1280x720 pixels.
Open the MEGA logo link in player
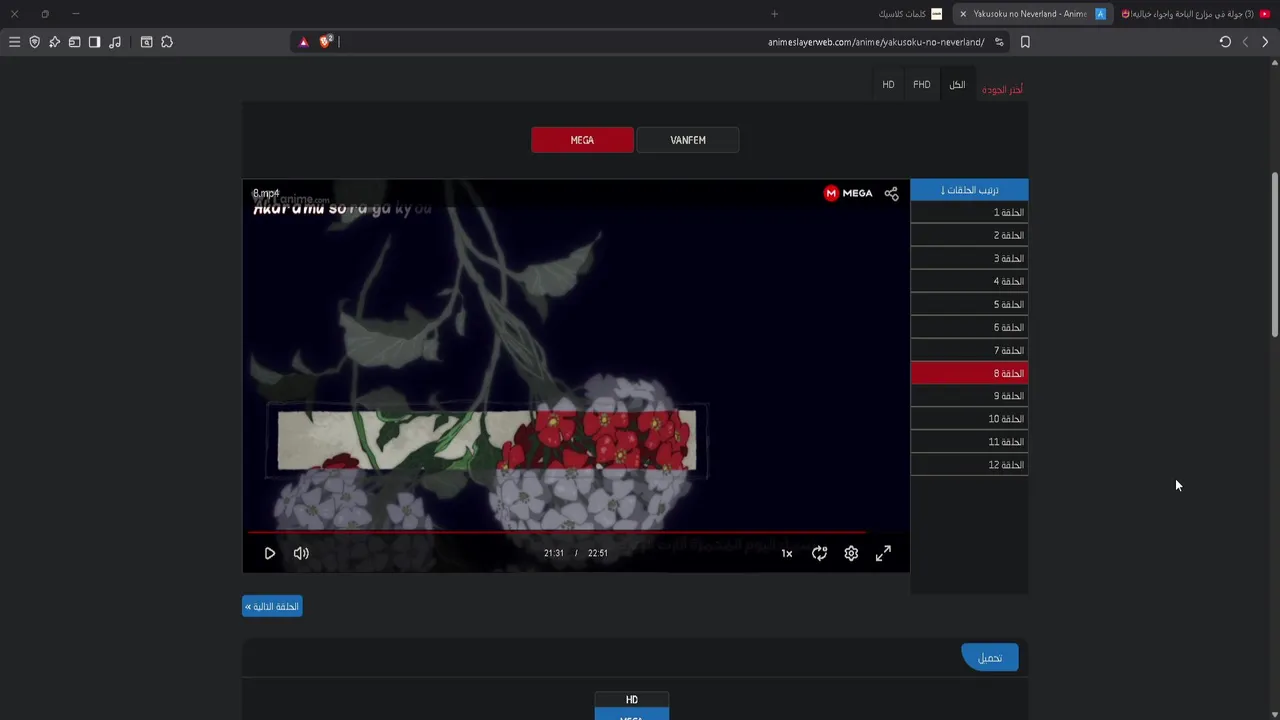(848, 193)
